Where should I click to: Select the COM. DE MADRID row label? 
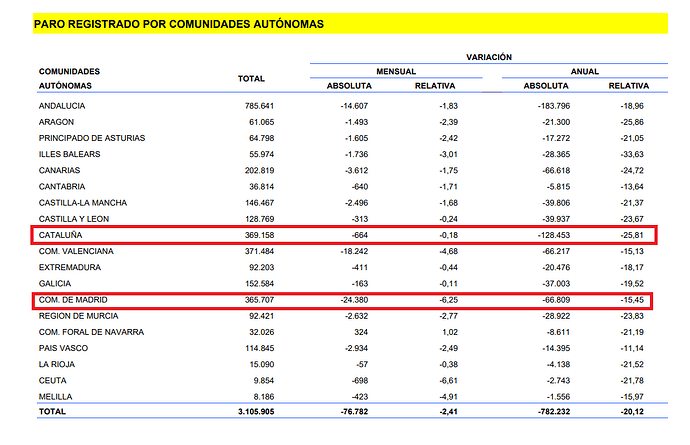point(72,300)
